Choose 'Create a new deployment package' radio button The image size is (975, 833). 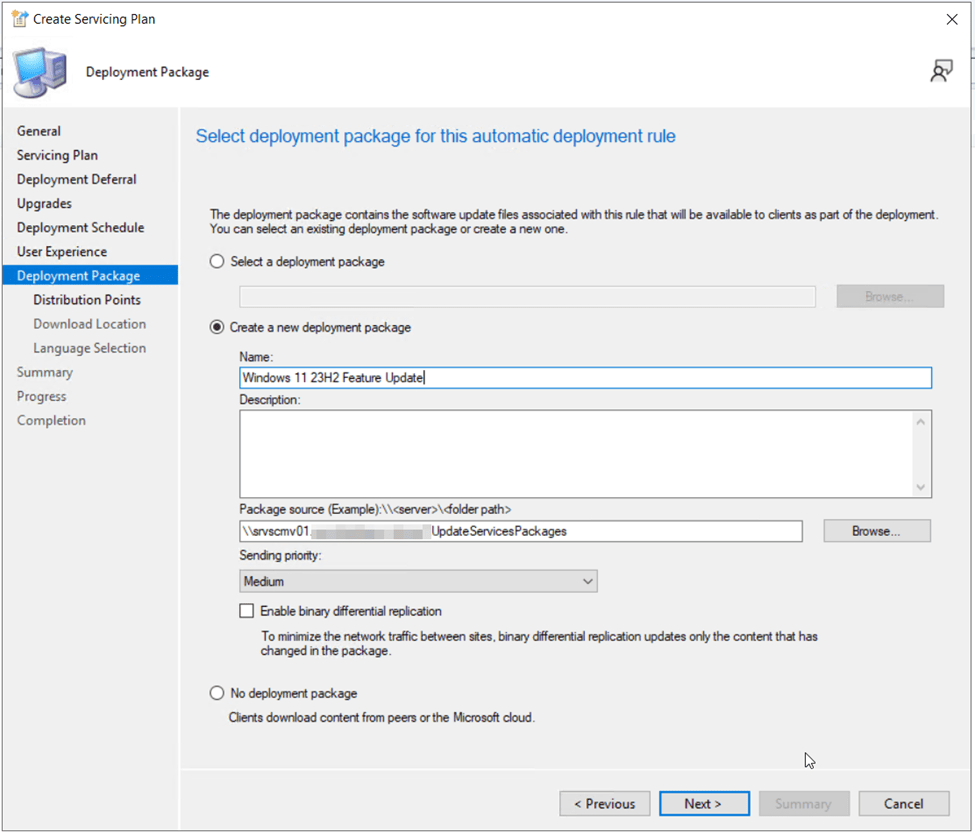[217, 328]
